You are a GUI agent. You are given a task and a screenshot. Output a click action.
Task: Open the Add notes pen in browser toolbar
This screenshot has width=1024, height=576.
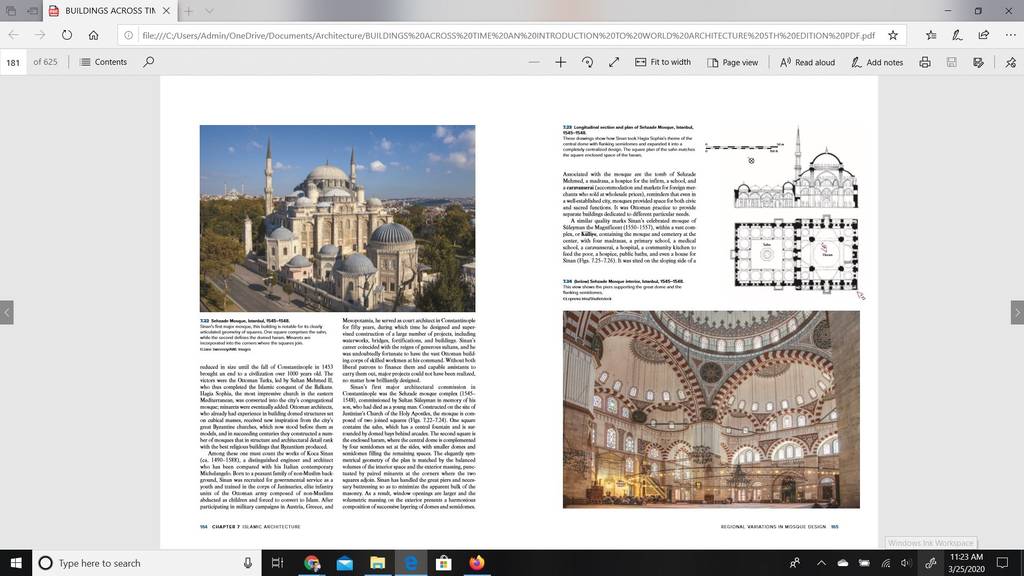click(957, 35)
